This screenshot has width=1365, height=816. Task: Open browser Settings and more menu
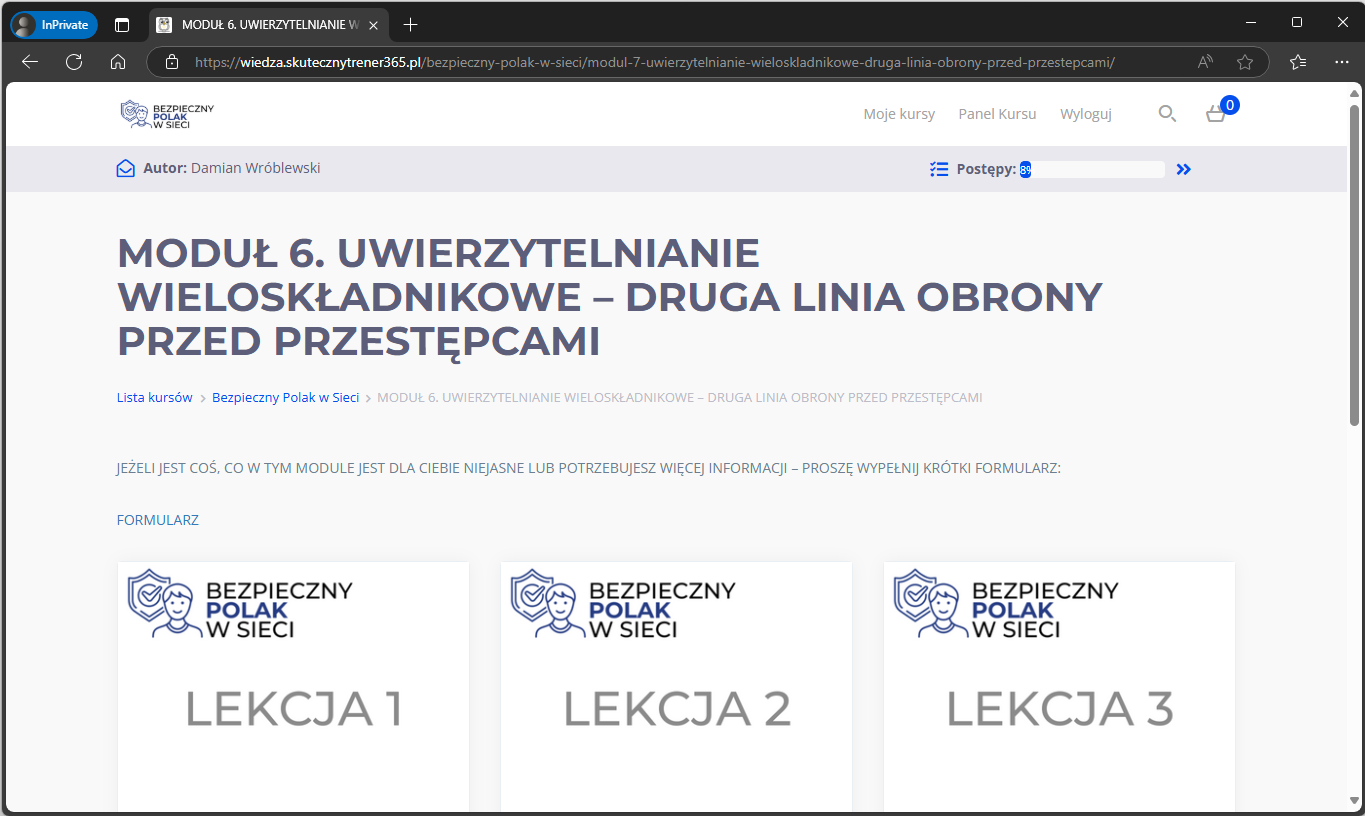[1342, 62]
